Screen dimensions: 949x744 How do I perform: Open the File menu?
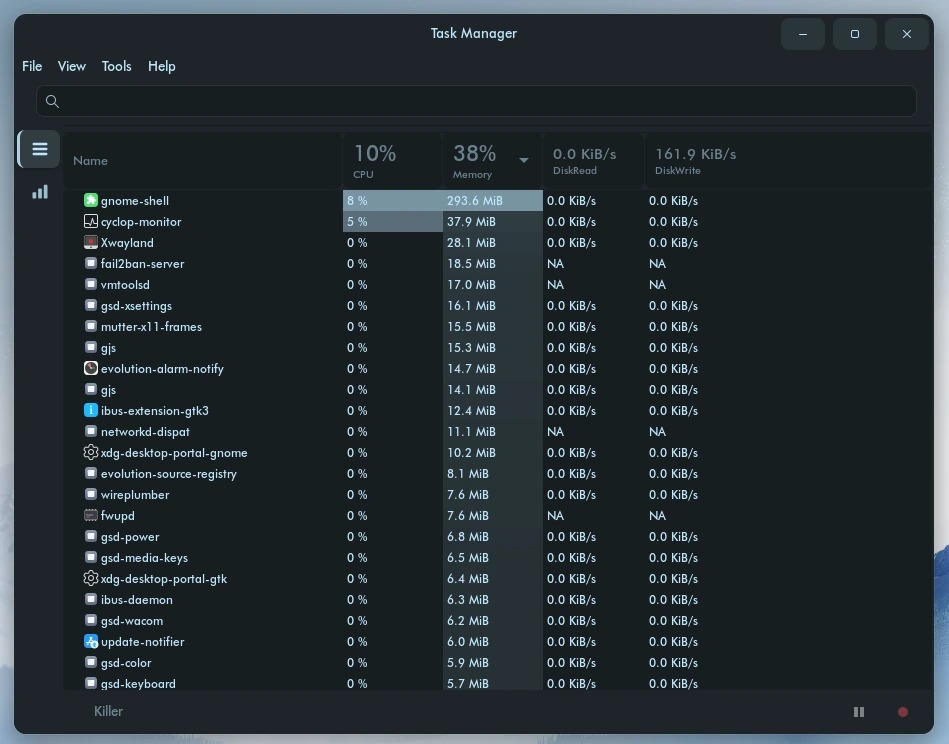32,66
